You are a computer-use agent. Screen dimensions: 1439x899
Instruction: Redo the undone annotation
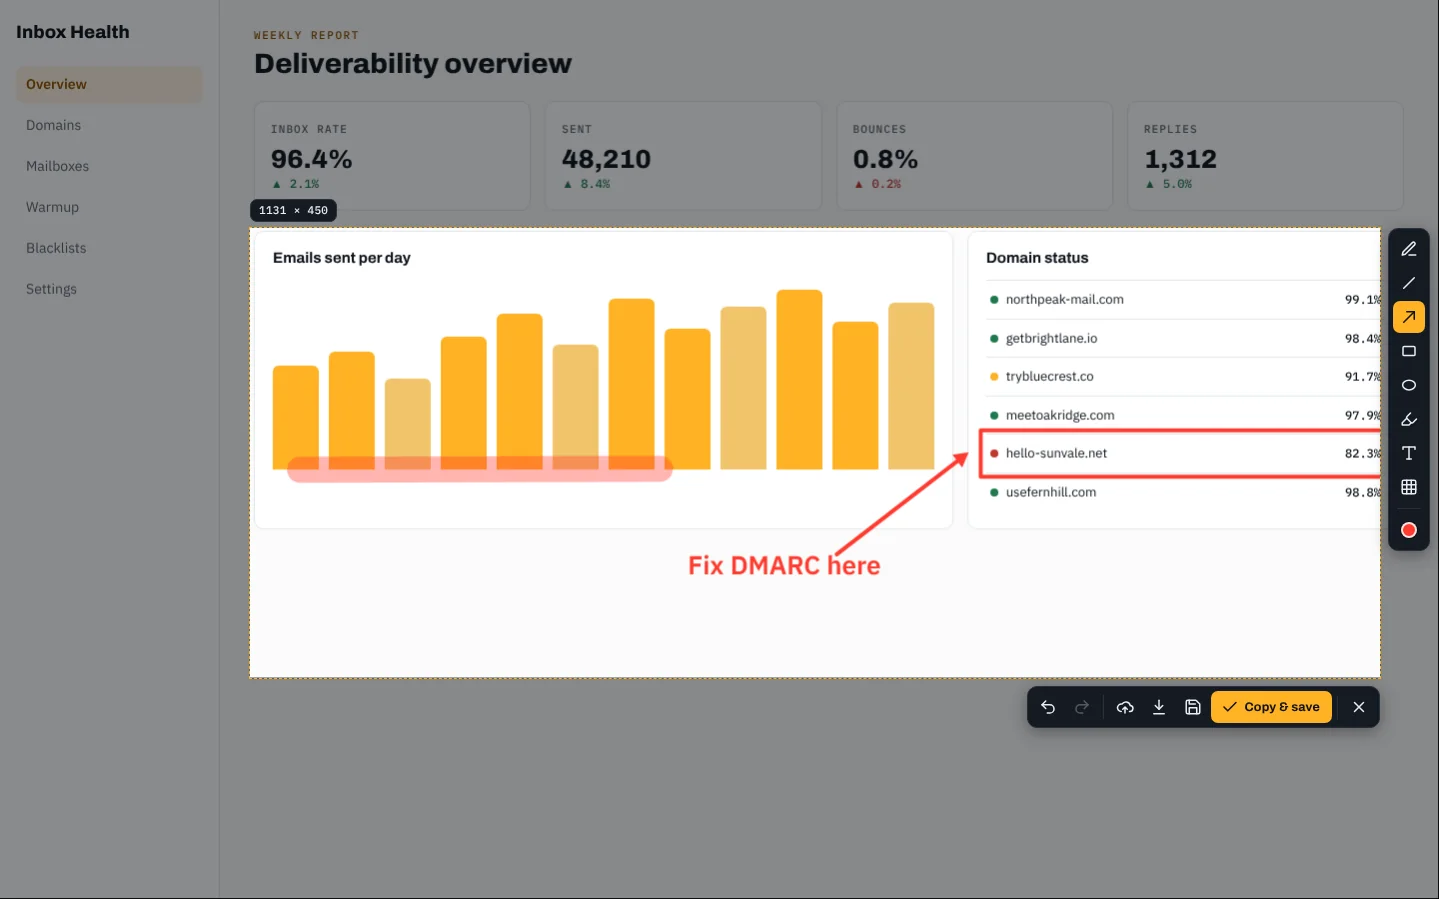[x=1082, y=707]
